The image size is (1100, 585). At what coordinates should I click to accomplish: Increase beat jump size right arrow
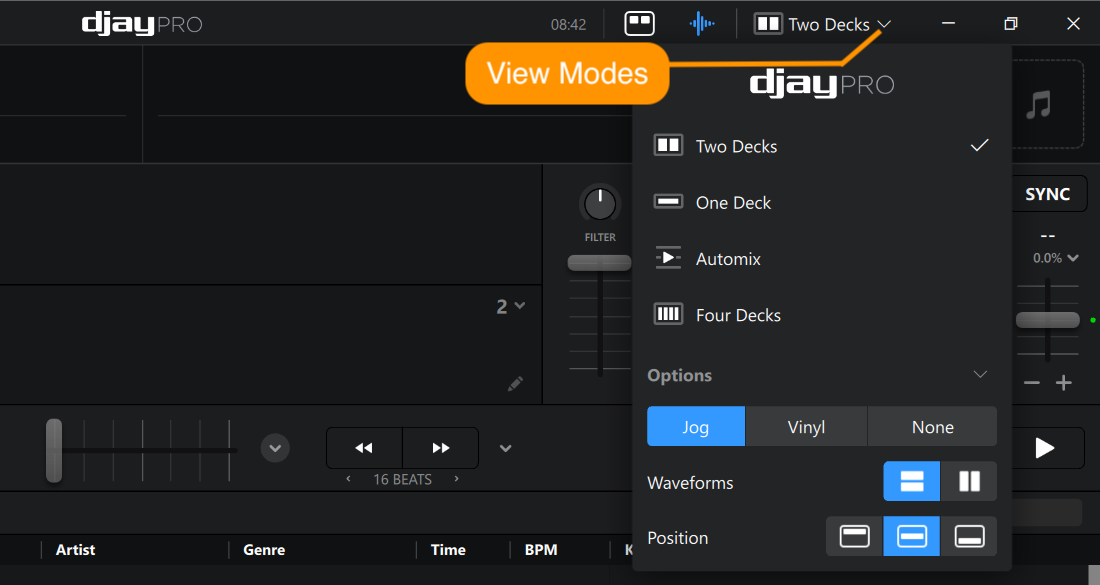(457, 479)
